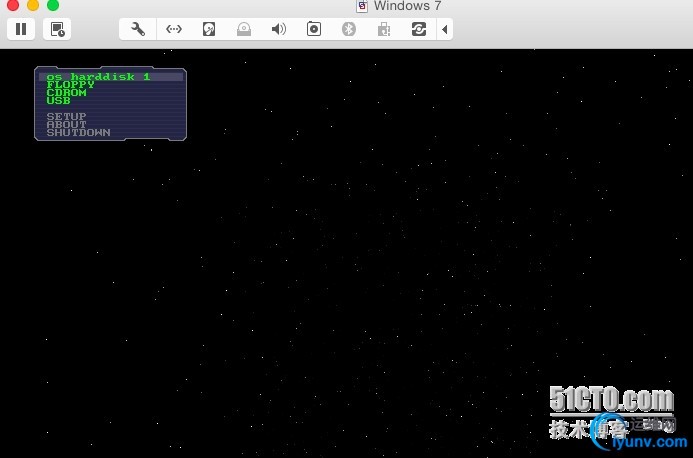
Task: Collapse the device toolbar arrow
Action: pos(445,29)
